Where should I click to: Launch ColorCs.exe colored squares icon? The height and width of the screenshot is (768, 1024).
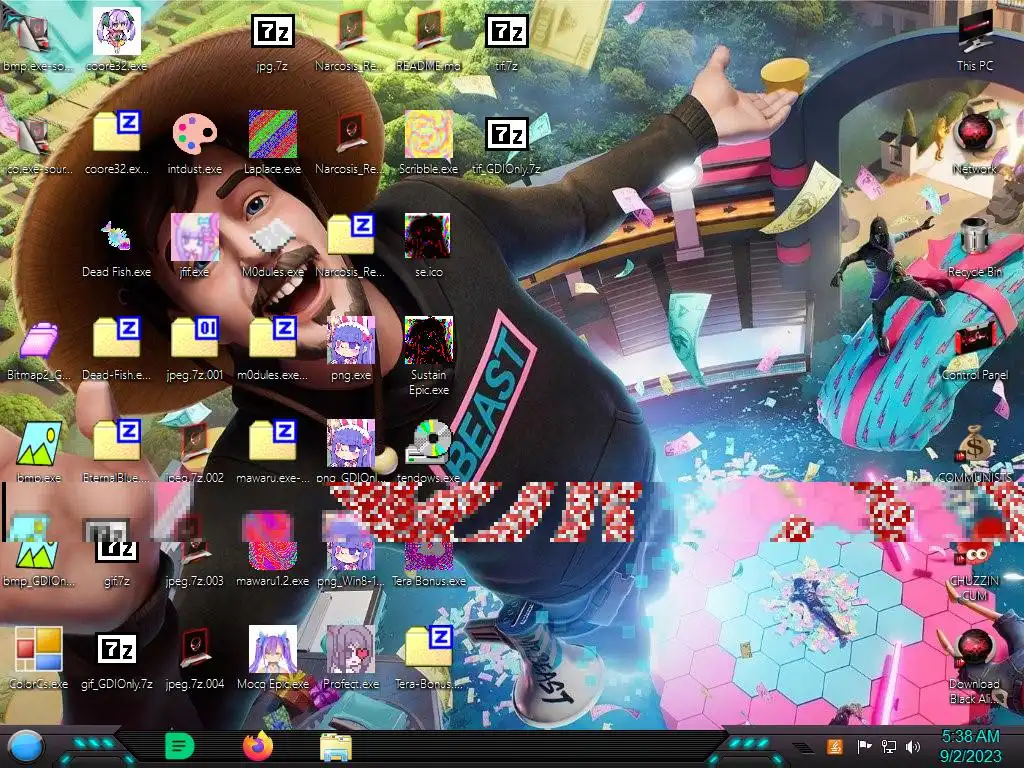pyautogui.click(x=38, y=649)
